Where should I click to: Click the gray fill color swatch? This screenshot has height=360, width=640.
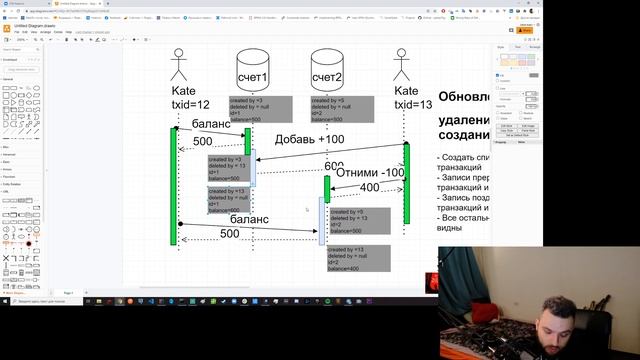pyautogui.click(x=534, y=76)
